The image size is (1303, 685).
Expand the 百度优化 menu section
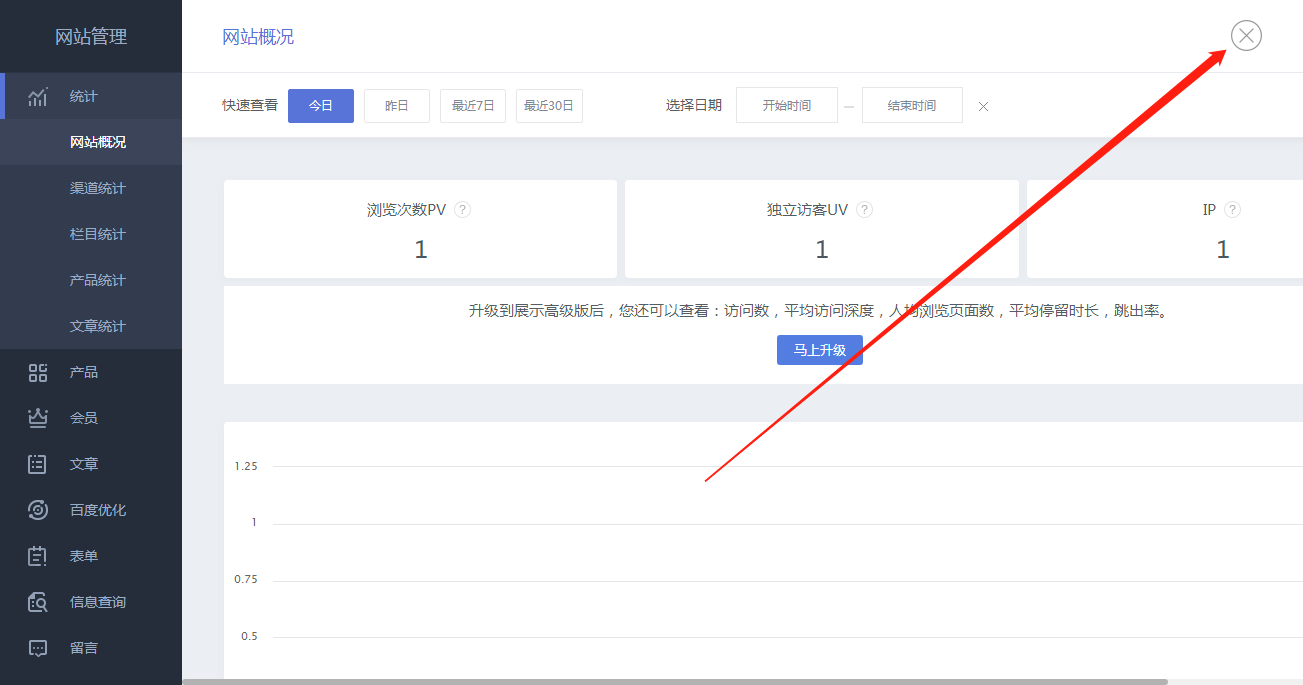click(x=91, y=510)
